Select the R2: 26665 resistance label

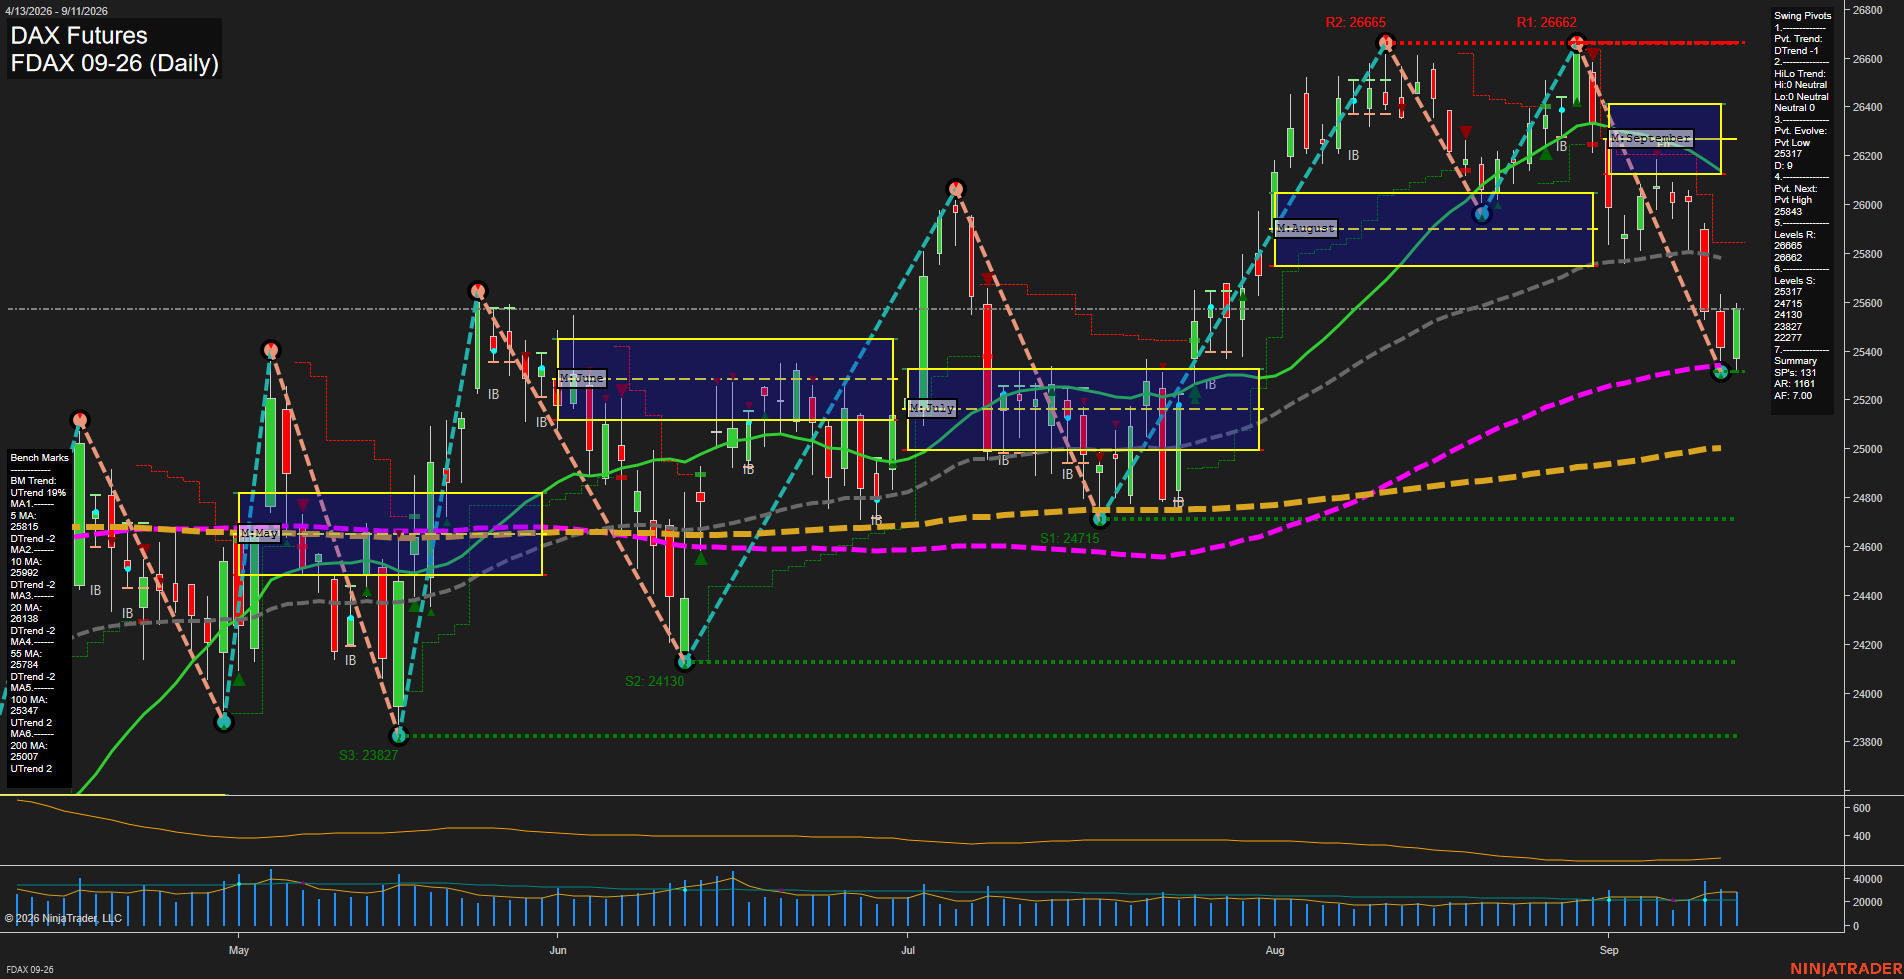coord(1355,22)
